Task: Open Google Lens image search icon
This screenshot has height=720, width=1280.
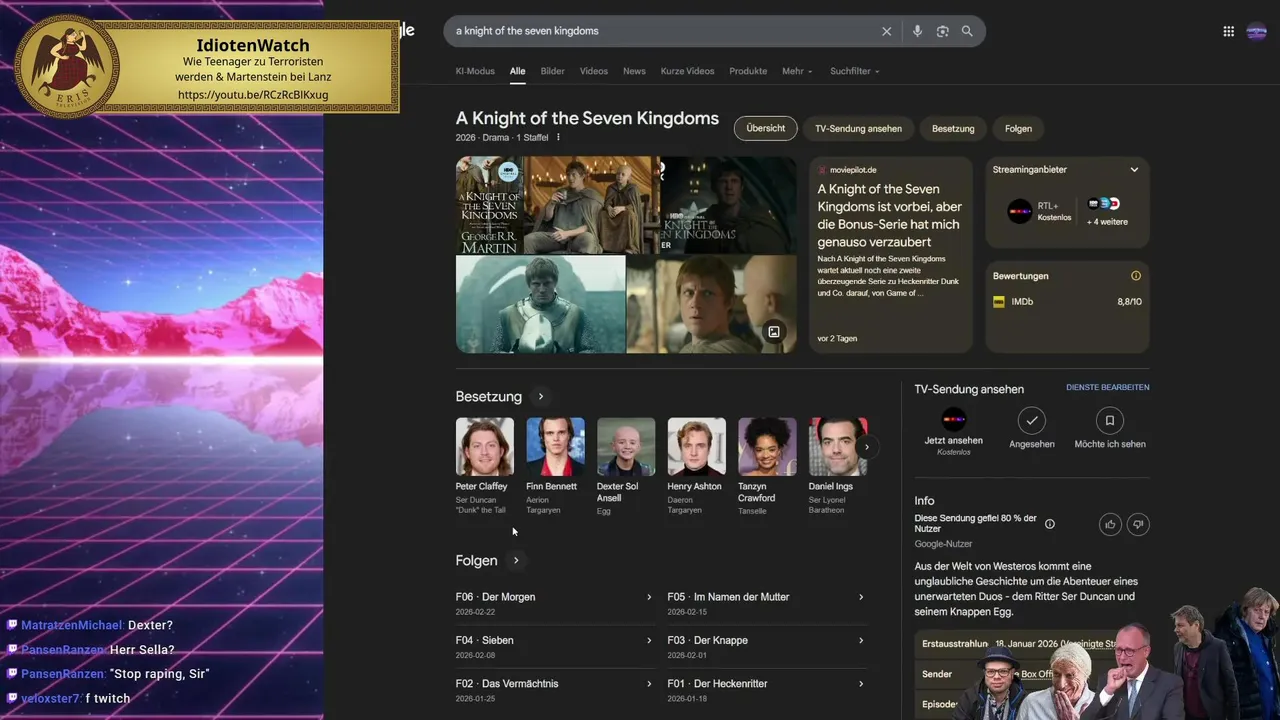Action: tap(942, 31)
